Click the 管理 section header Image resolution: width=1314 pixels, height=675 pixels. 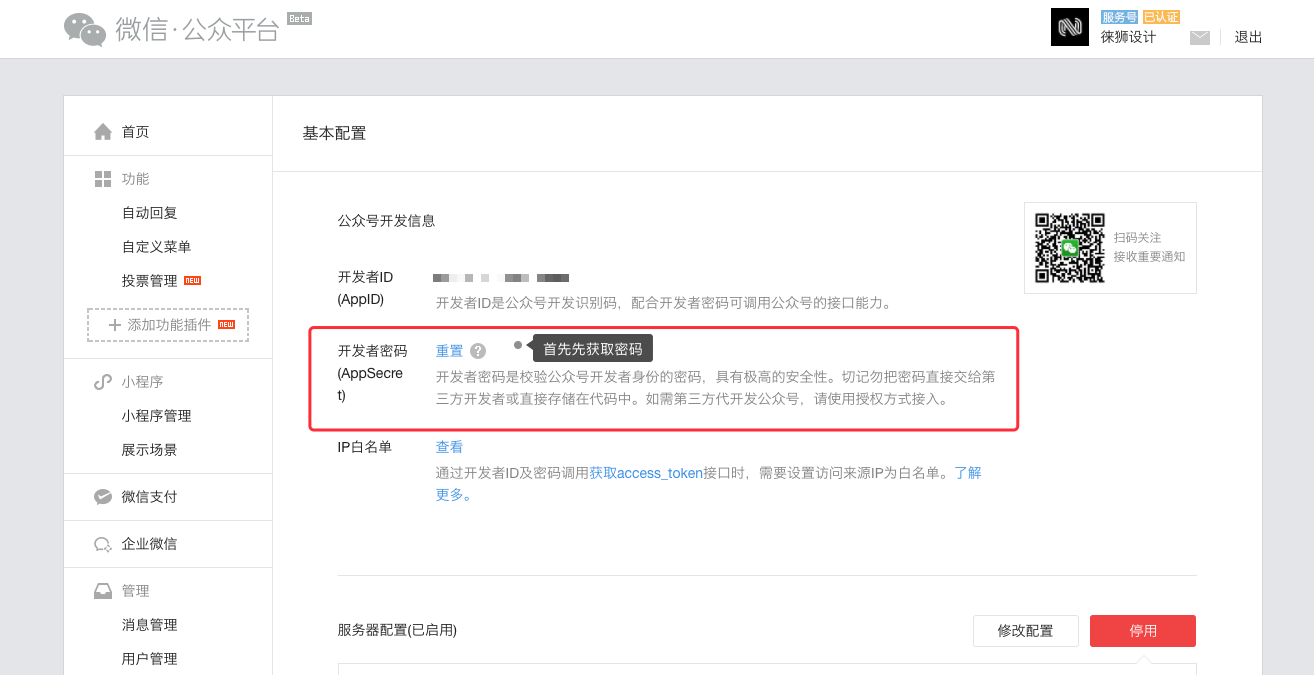pos(136,591)
